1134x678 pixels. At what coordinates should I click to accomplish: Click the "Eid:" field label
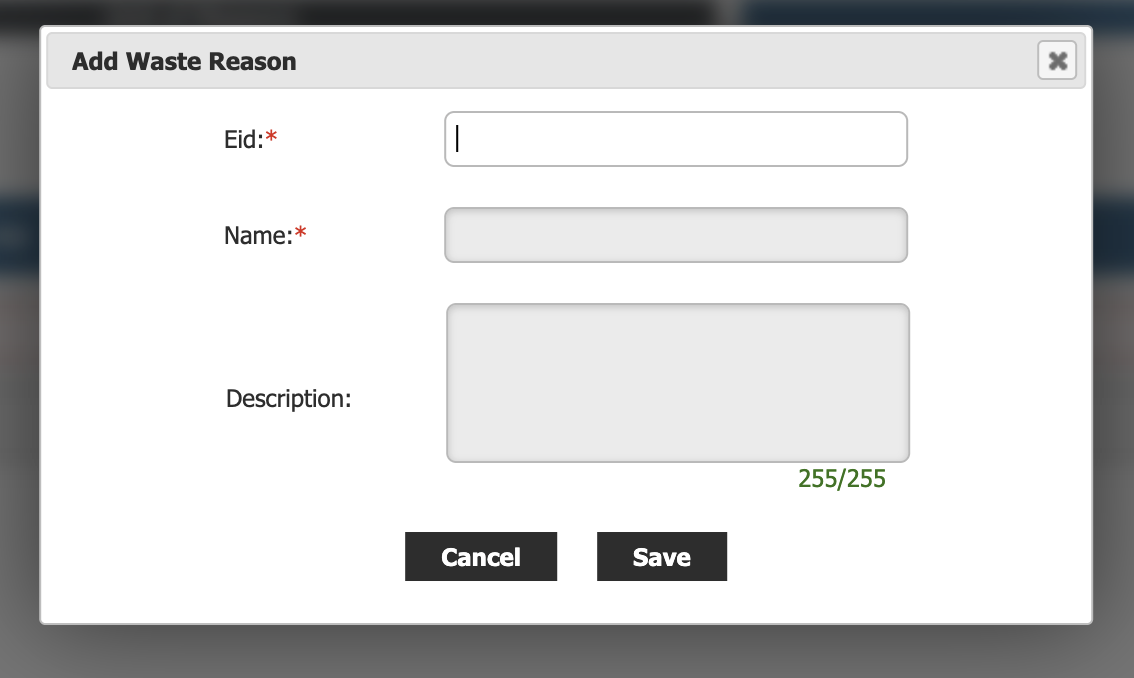pyautogui.click(x=243, y=140)
